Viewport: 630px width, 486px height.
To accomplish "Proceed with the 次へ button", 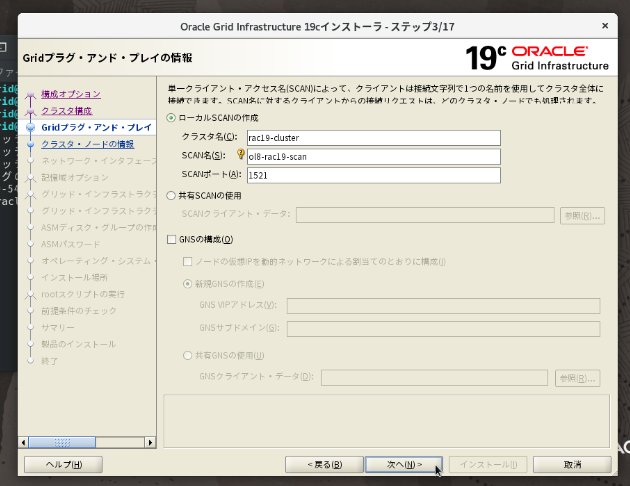I will [x=404, y=465].
